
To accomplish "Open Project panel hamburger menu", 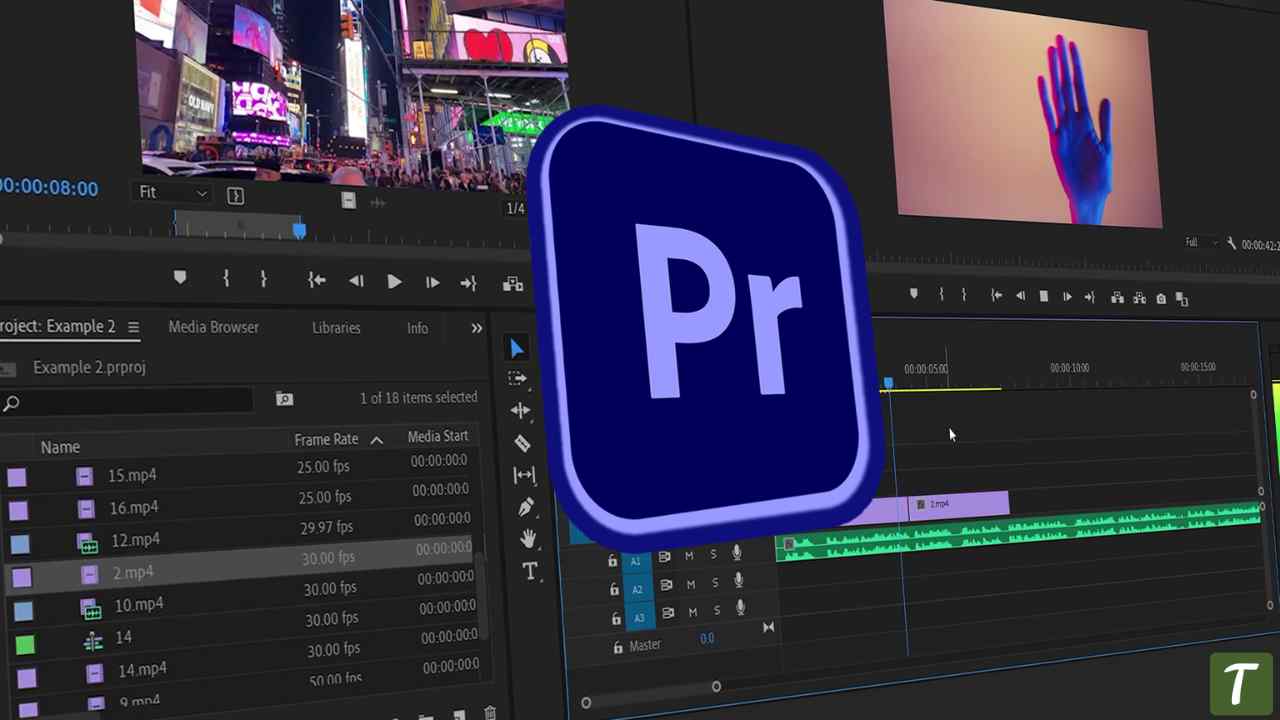I will click(x=133, y=327).
